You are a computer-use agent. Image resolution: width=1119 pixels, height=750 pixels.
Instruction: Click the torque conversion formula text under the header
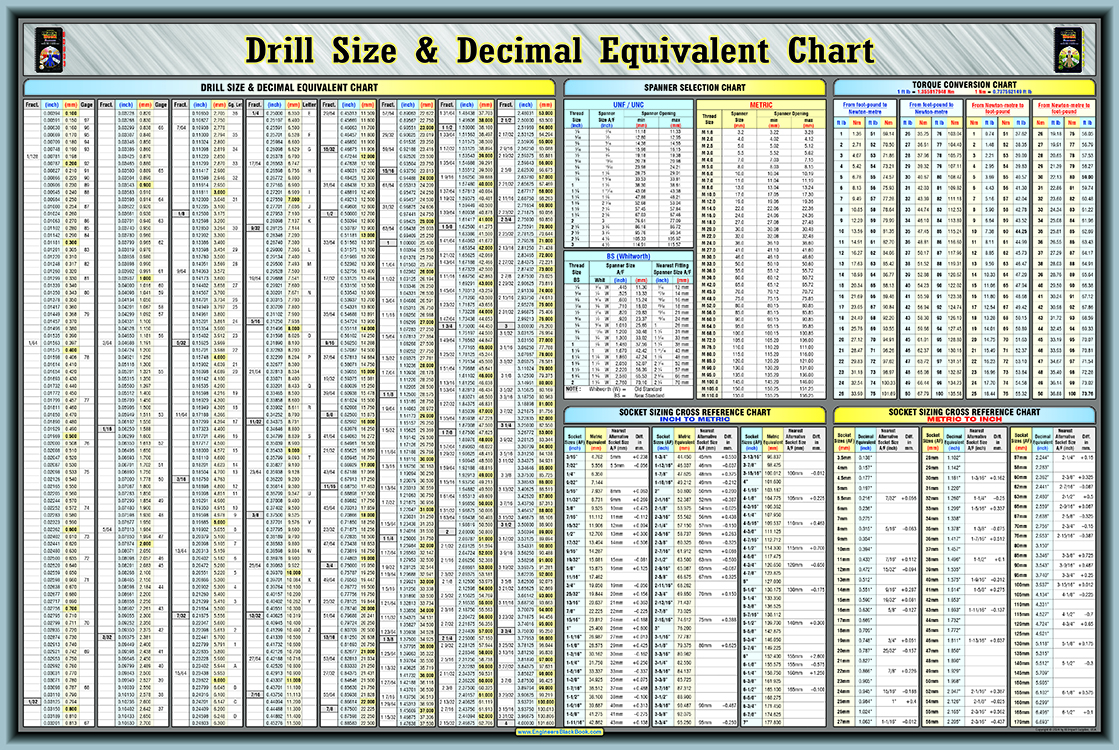click(x=965, y=92)
